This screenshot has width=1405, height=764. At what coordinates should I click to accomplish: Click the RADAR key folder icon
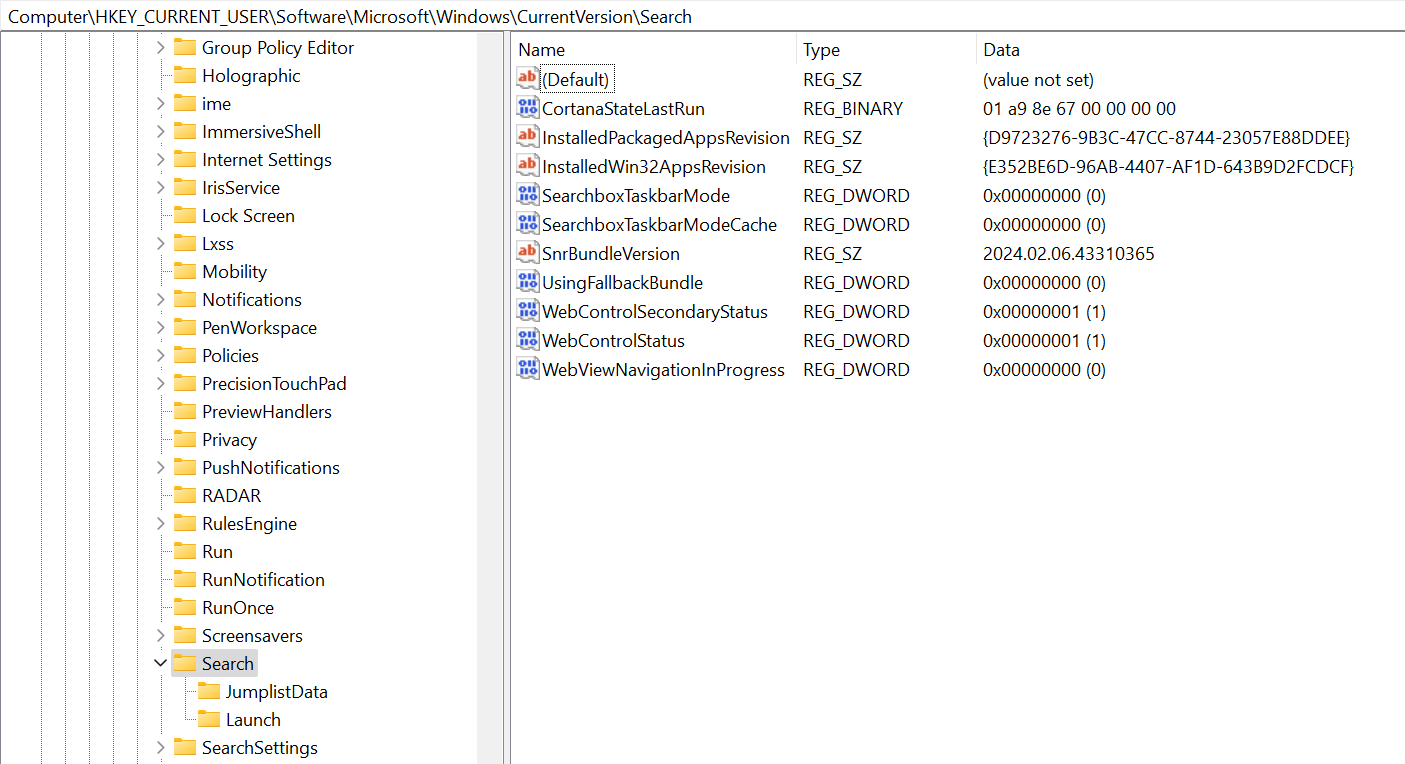pos(184,495)
